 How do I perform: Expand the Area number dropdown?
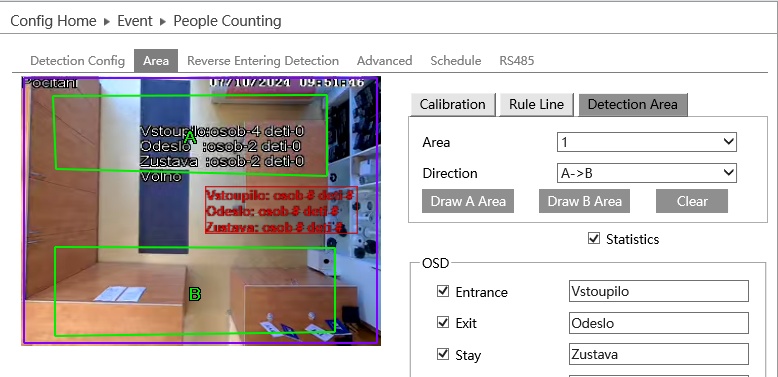[647, 142]
